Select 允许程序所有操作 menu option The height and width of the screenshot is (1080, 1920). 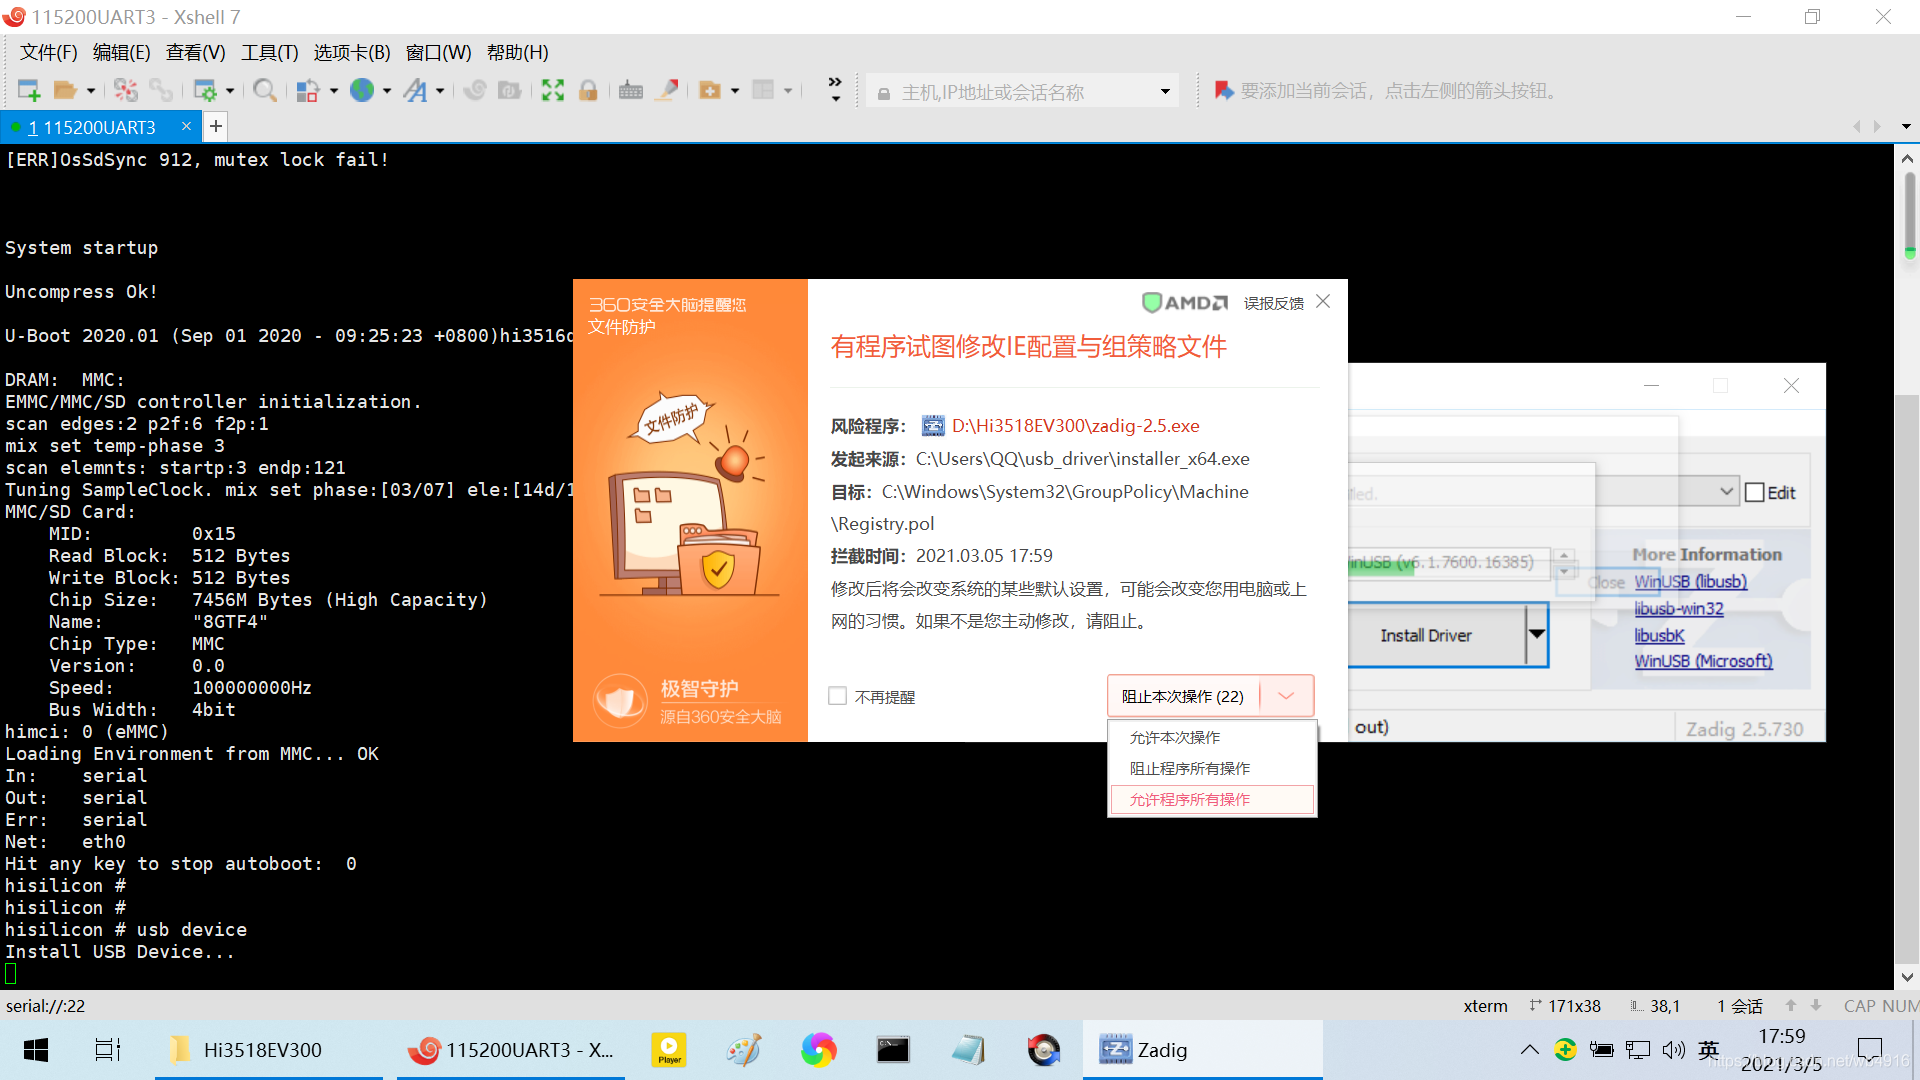coord(1190,799)
